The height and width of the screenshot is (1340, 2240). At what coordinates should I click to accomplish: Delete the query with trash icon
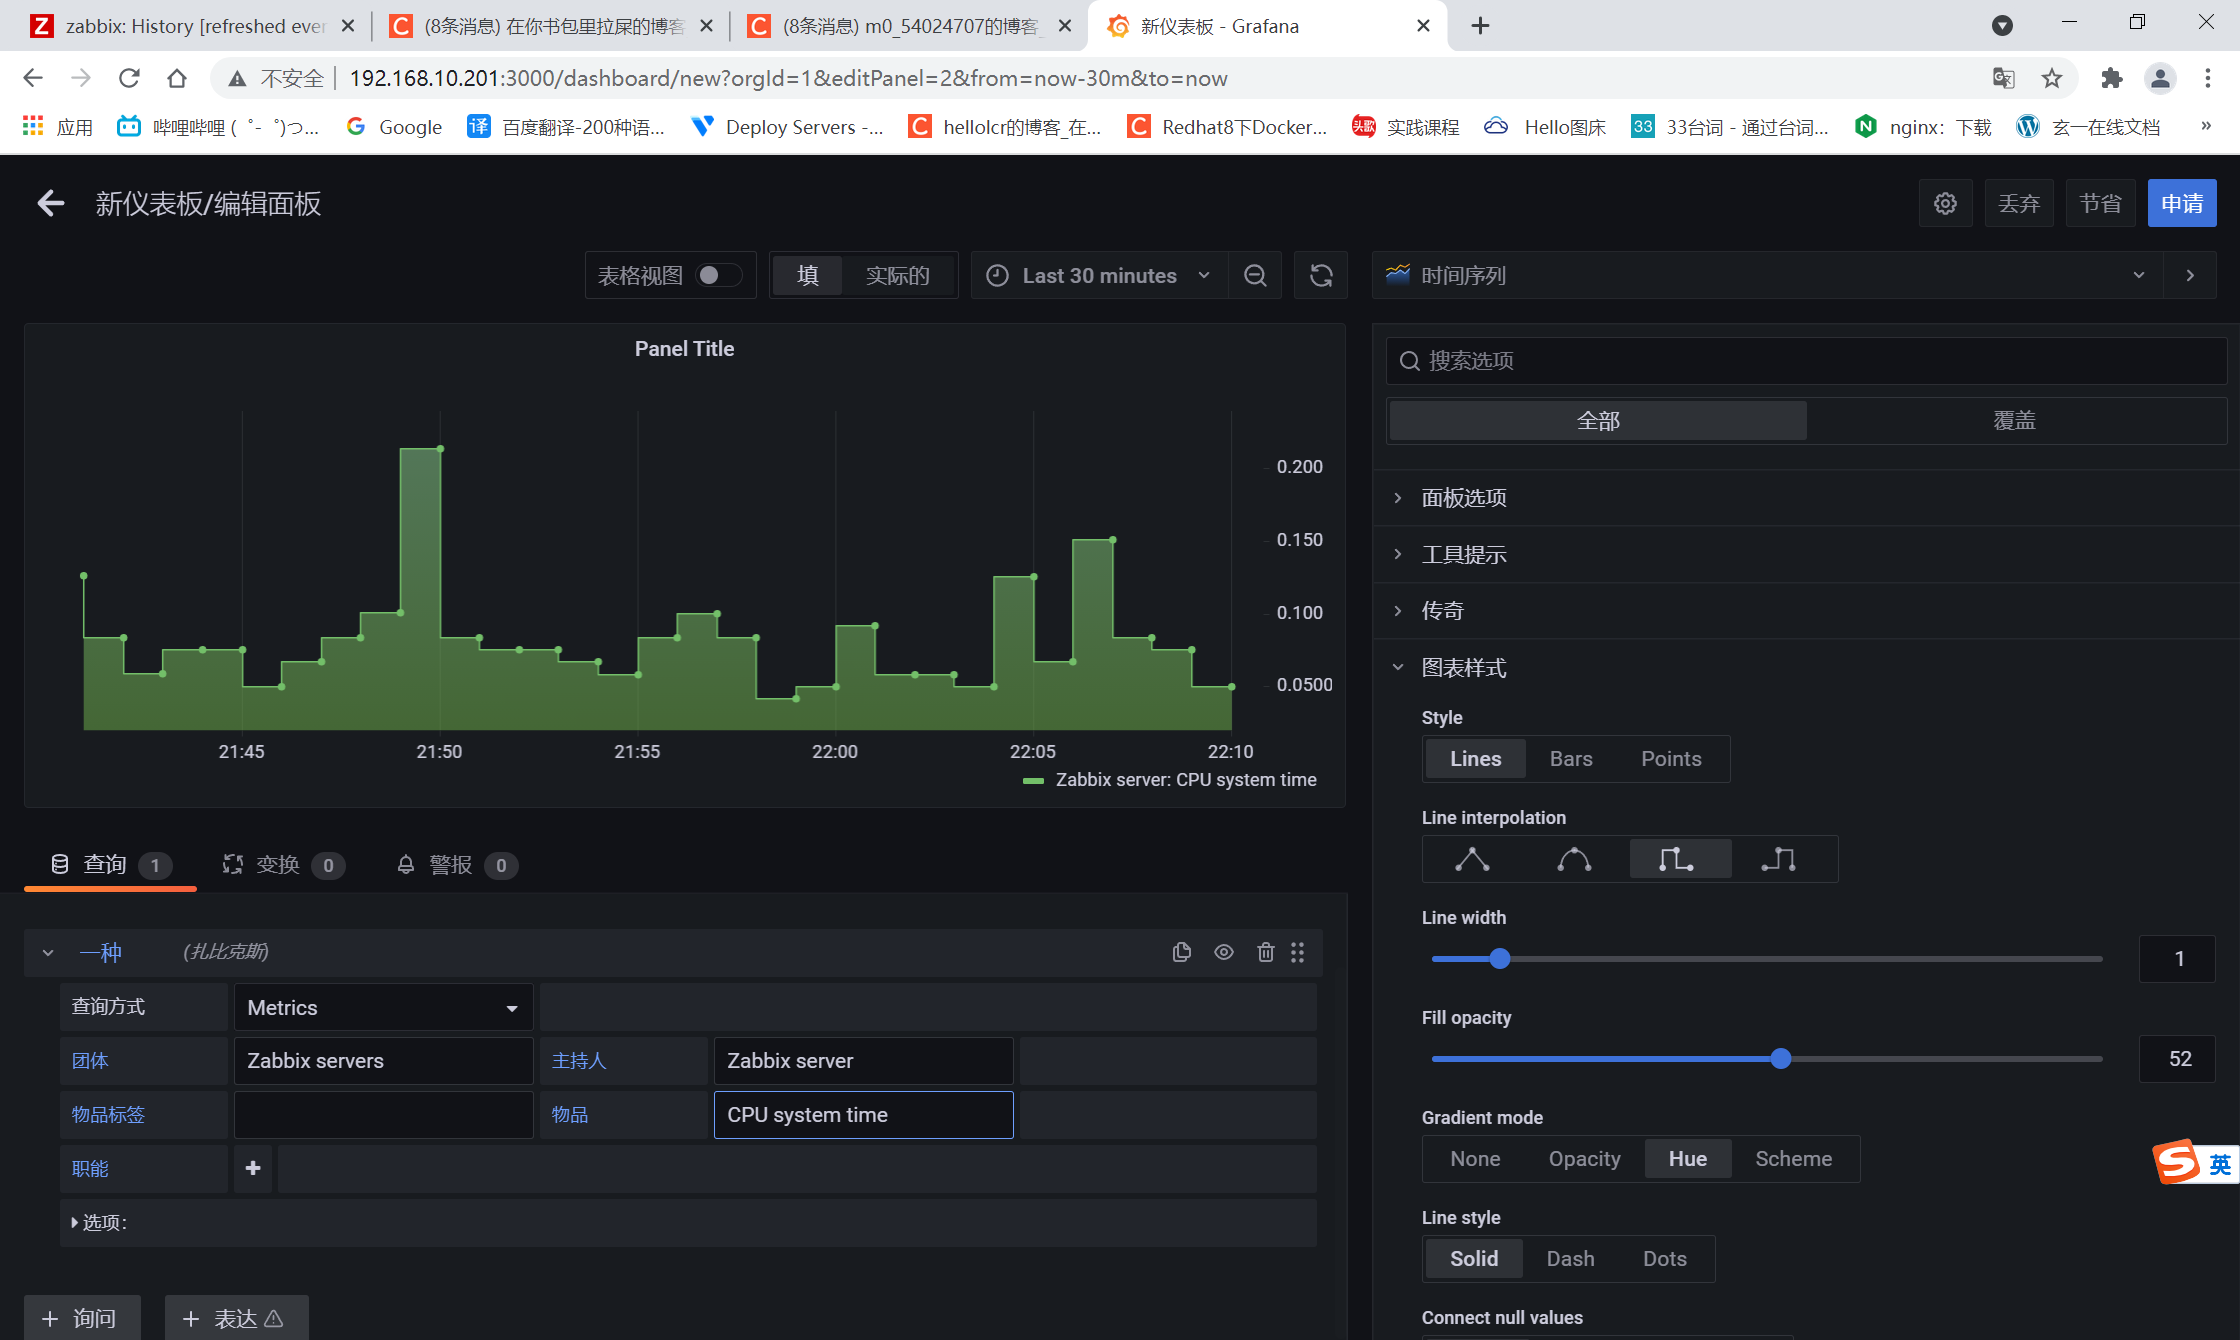click(1265, 952)
